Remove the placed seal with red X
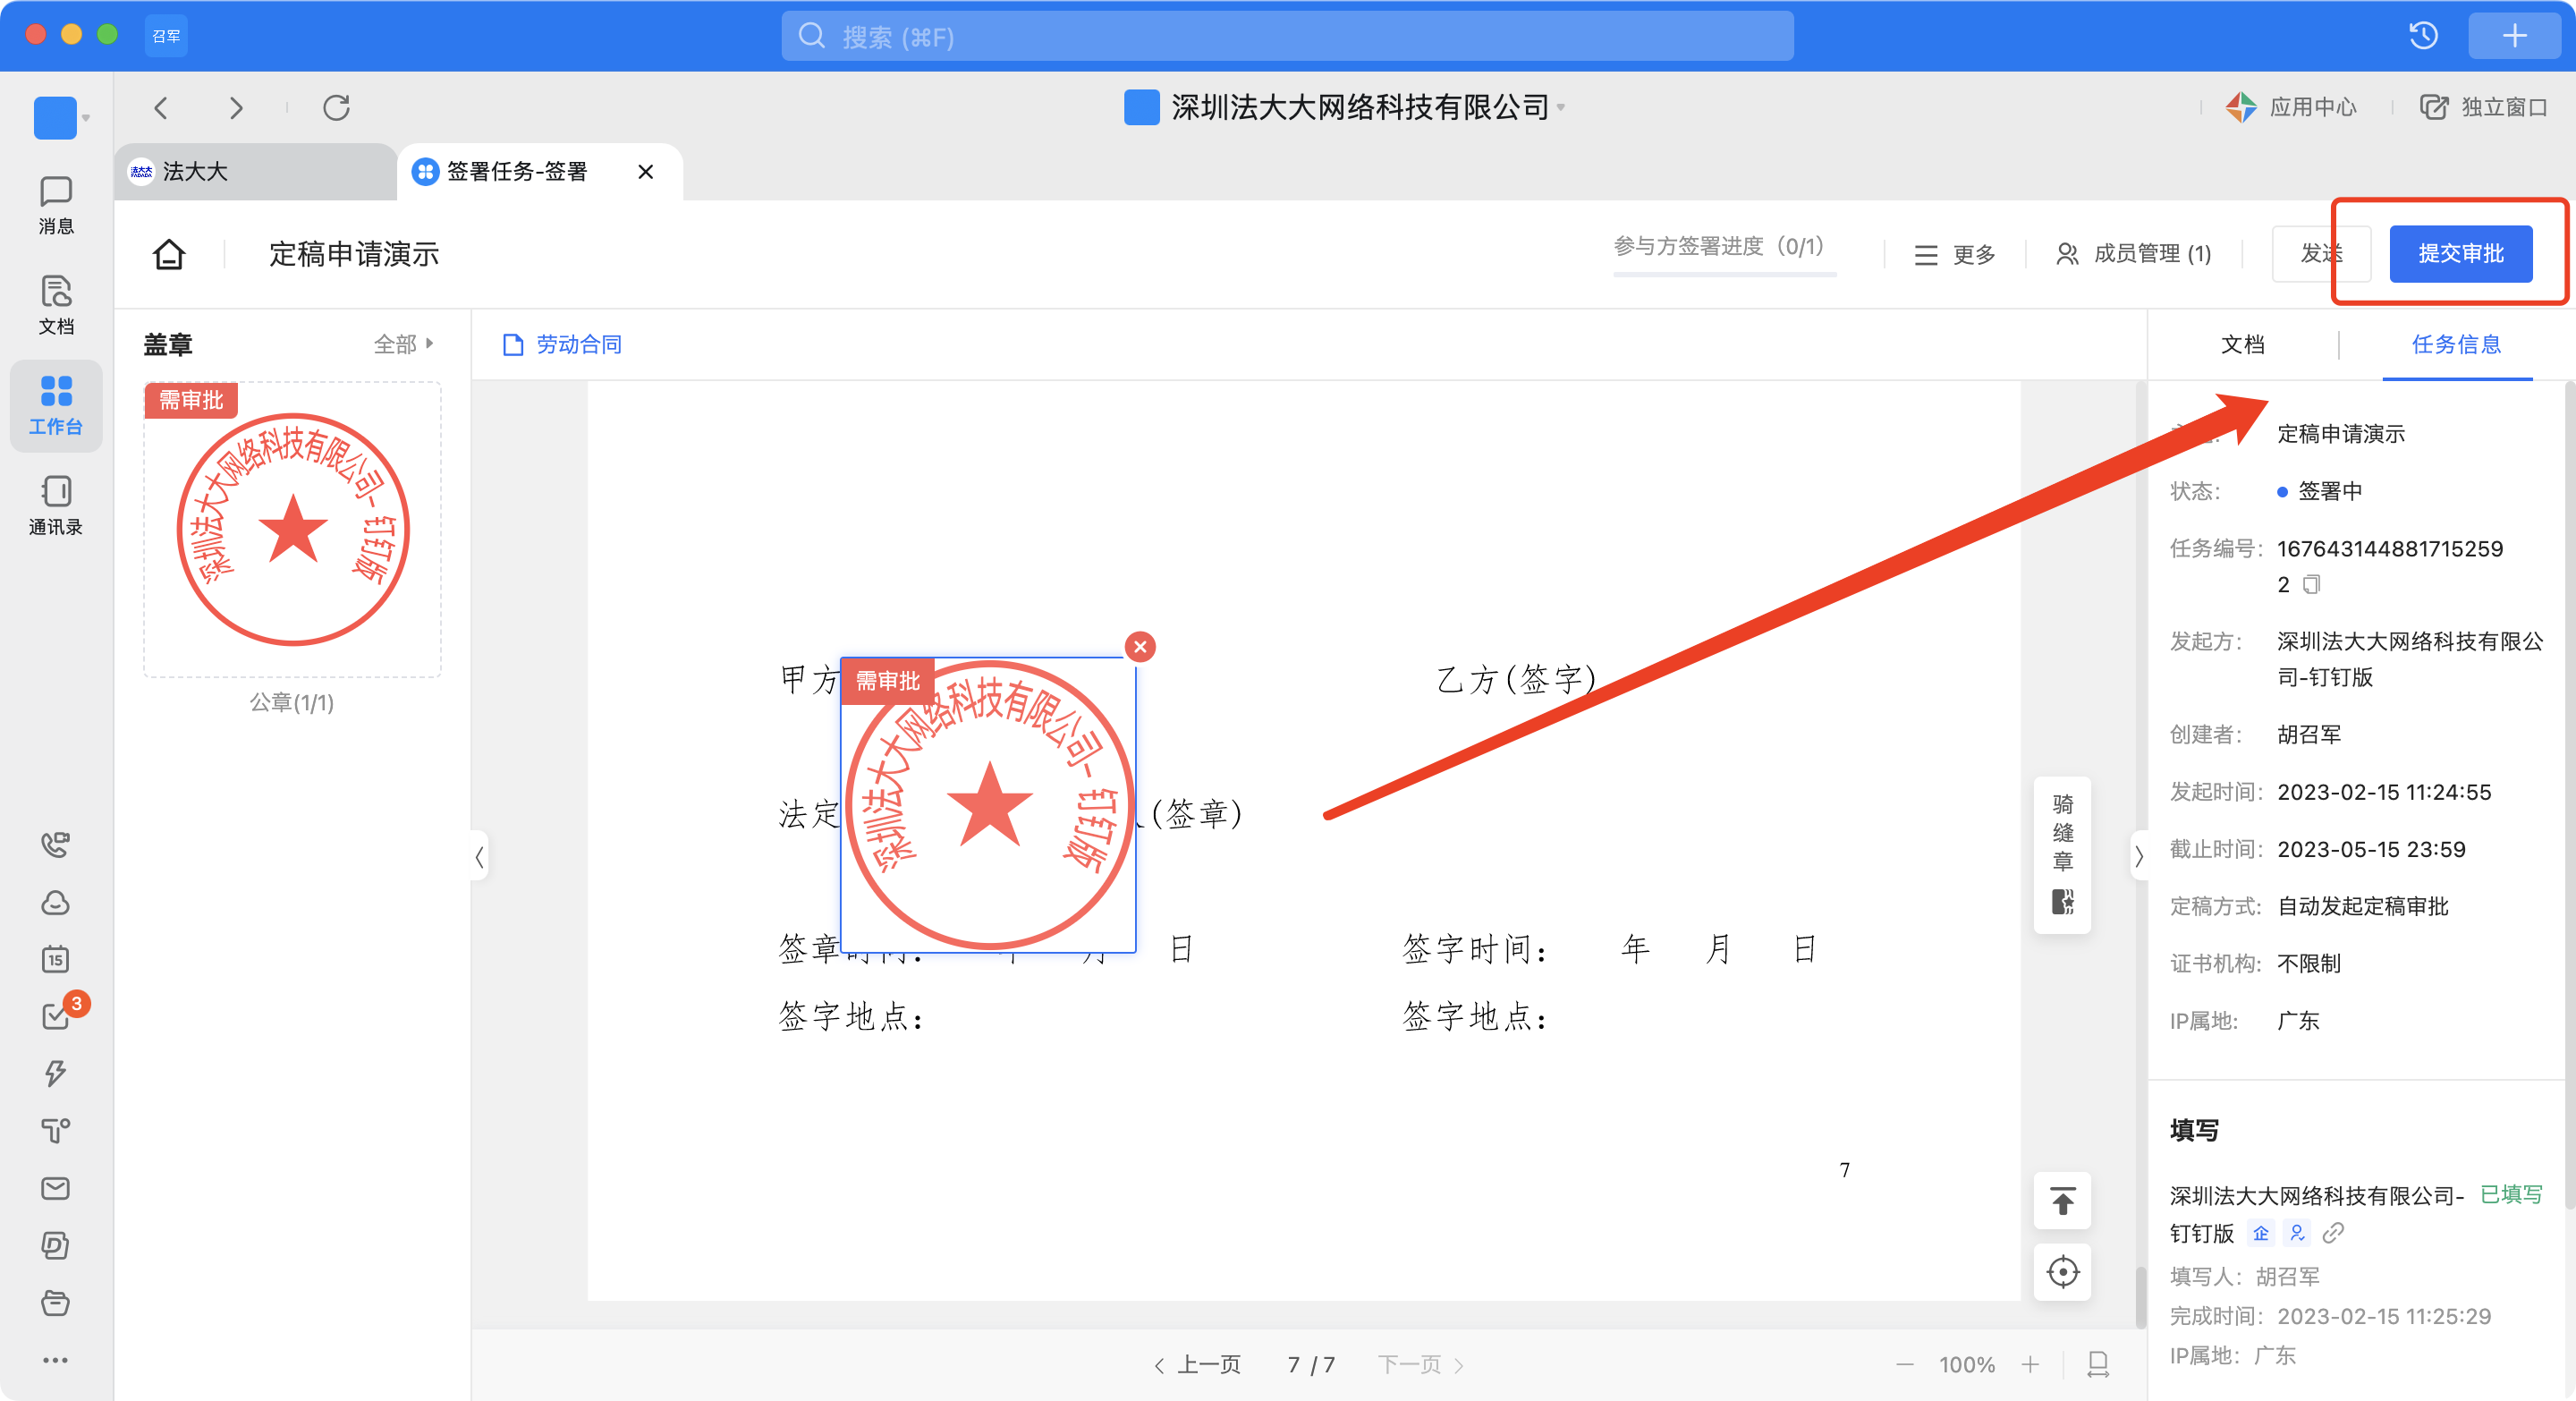This screenshot has height=1401, width=2576. (x=1140, y=647)
